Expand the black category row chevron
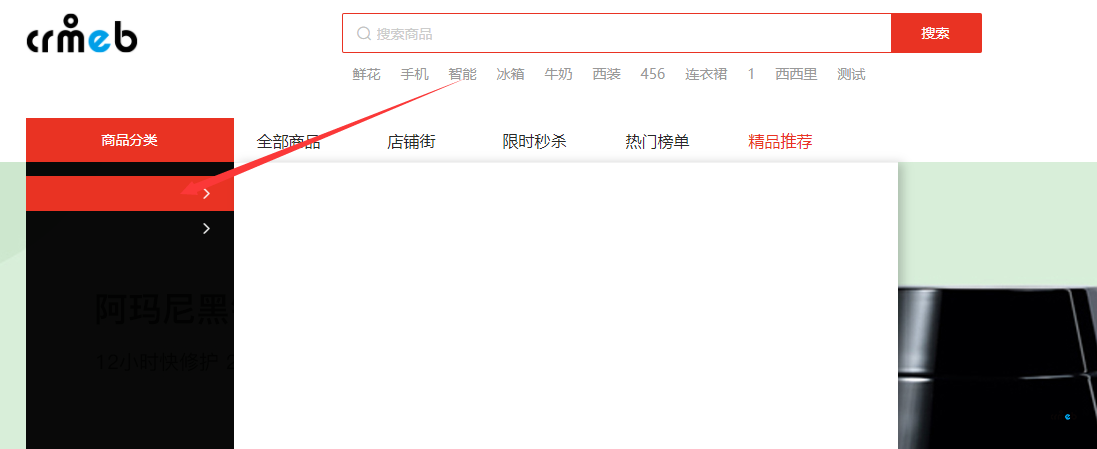This screenshot has width=1097, height=449. (x=206, y=228)
